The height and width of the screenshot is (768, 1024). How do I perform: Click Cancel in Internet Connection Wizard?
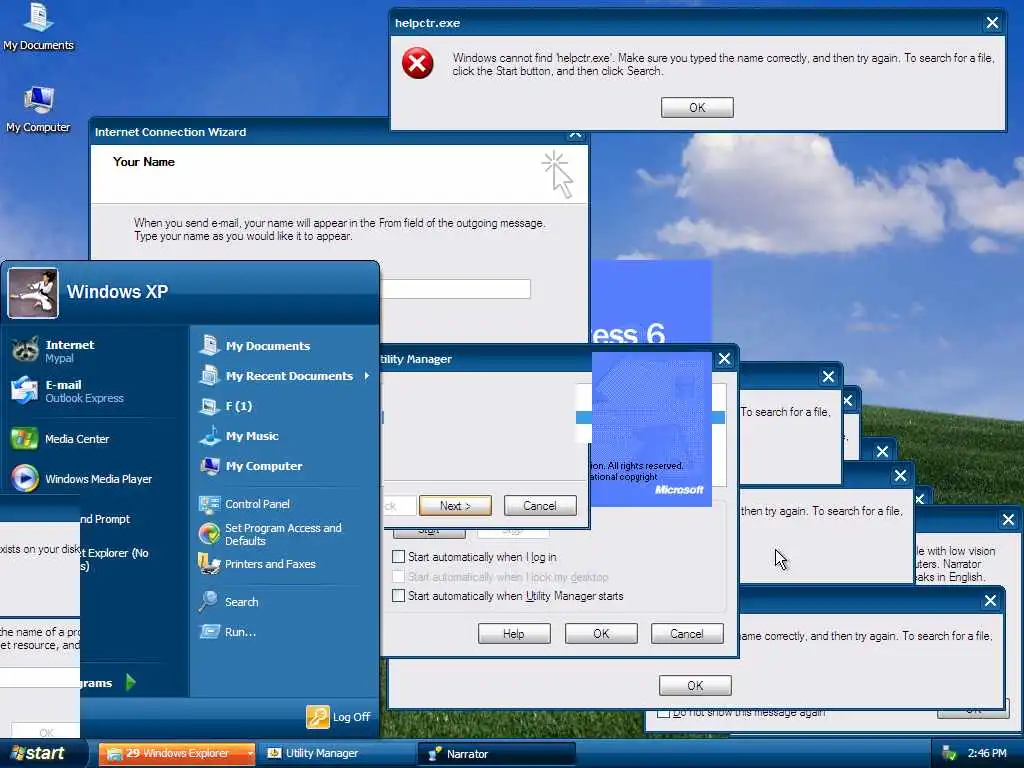point(540,505)
